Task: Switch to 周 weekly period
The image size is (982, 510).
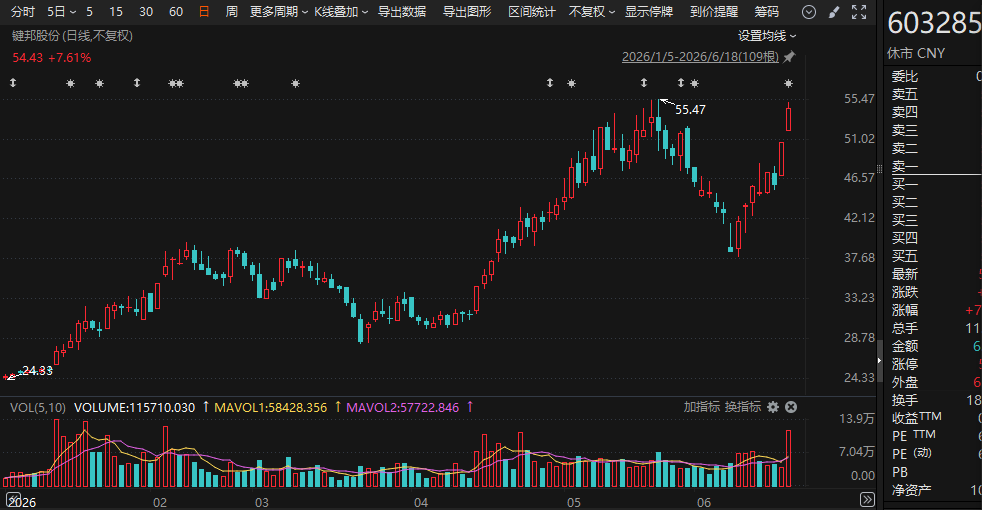Action: [232, 12]
